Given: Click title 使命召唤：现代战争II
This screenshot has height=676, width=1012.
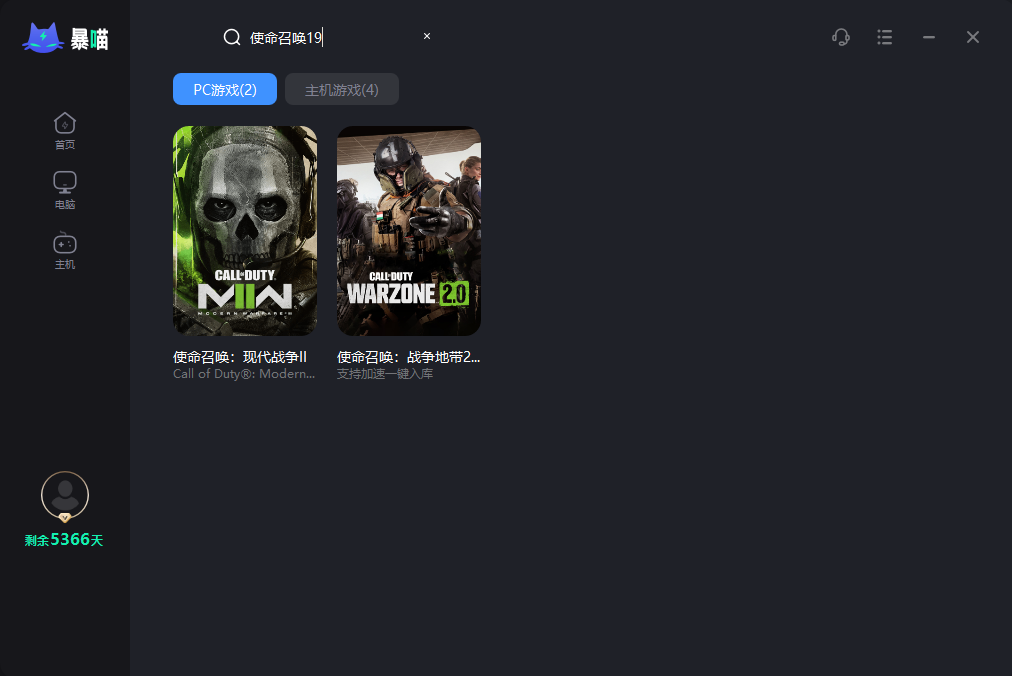Looking at the screenshot, I should point(240,357).
